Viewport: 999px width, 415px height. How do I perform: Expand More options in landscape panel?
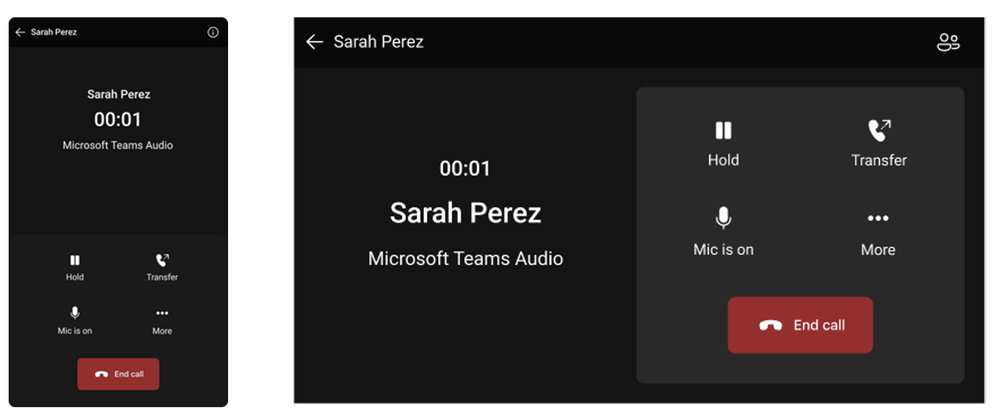point(878,218)
